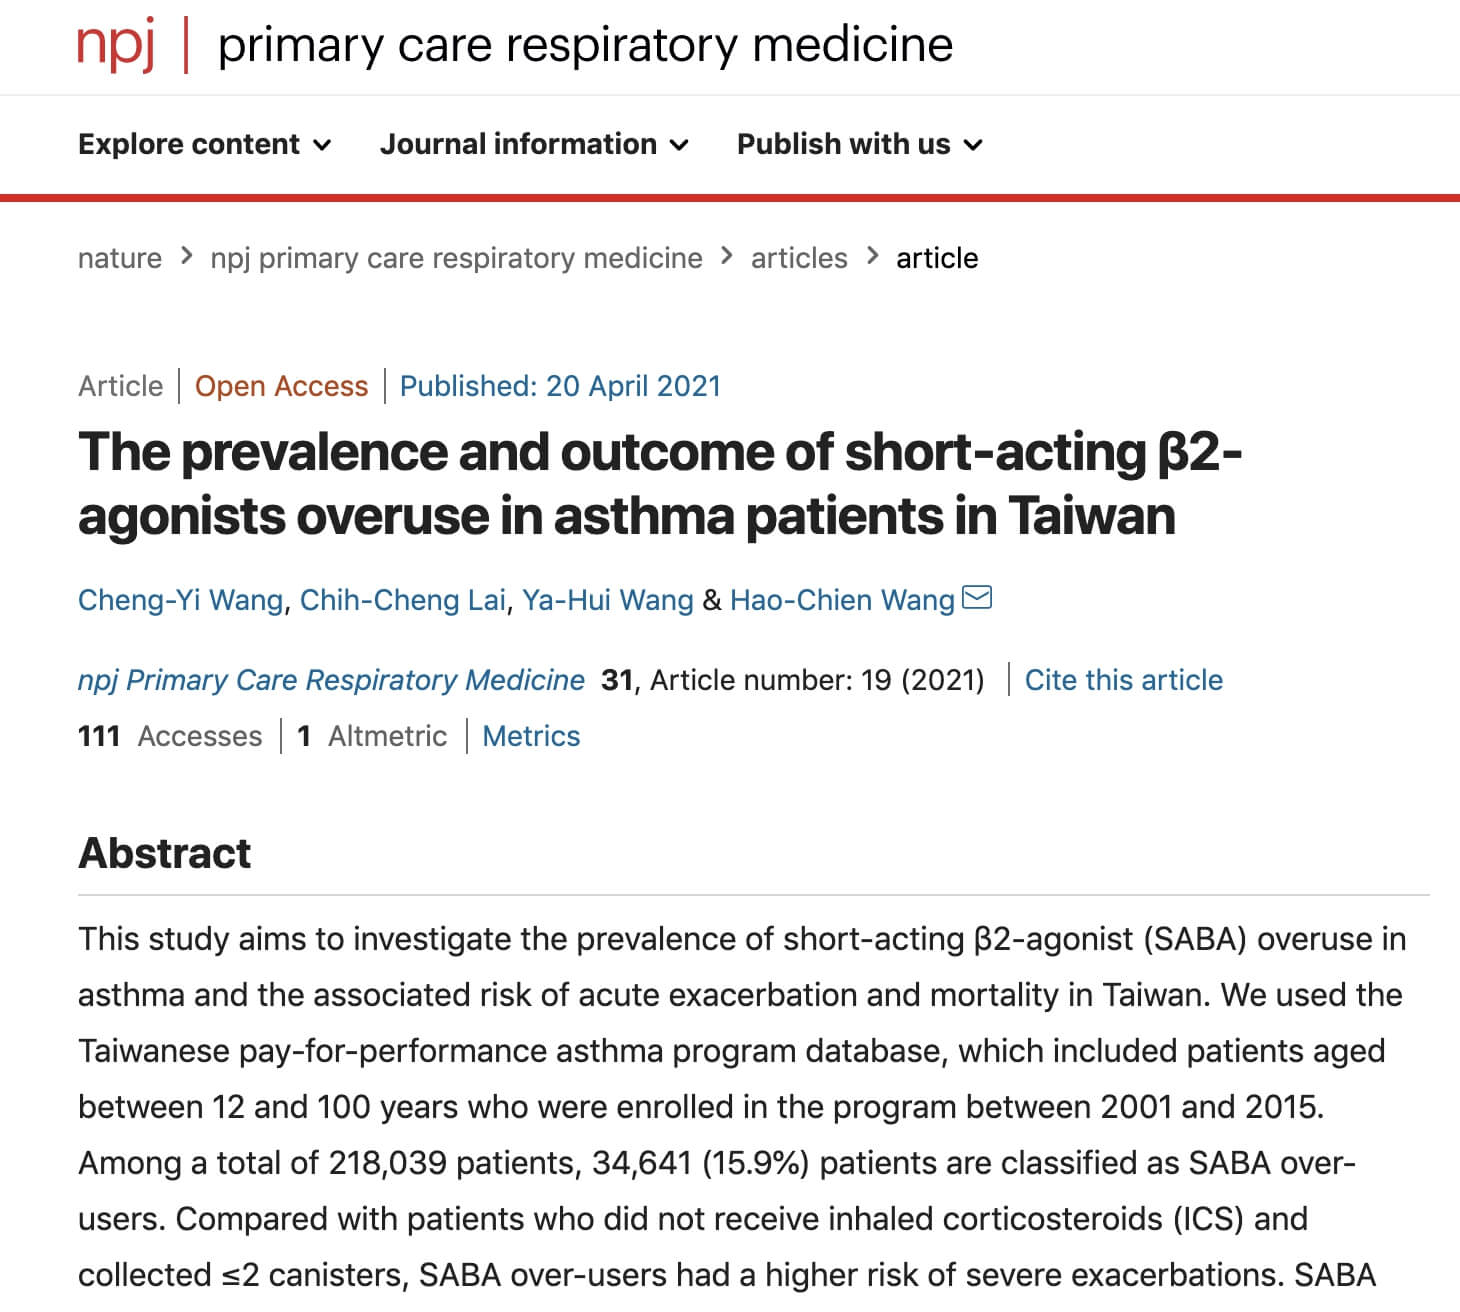The width and height of the screenshot is (1460, 1312).
Task: Navigate to the articles breadcrumb
Action: click(x=799, y=258)
